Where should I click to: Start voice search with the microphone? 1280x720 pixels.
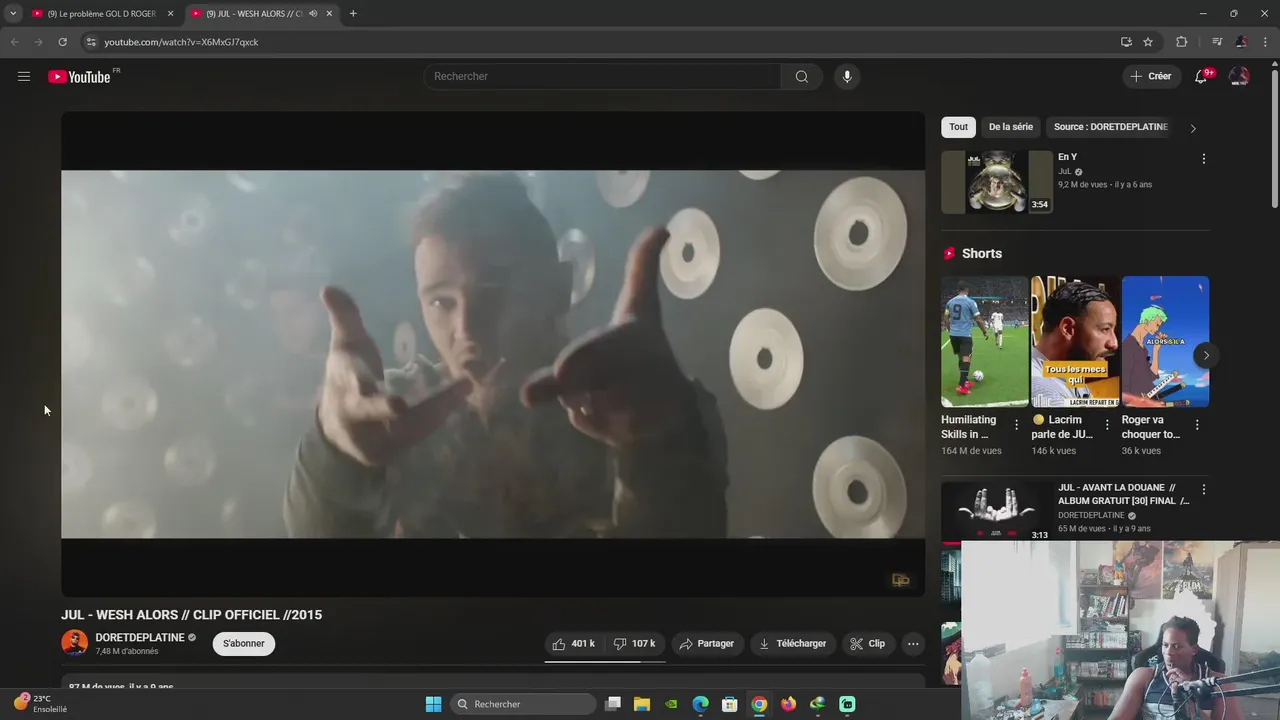click(847, 76)
